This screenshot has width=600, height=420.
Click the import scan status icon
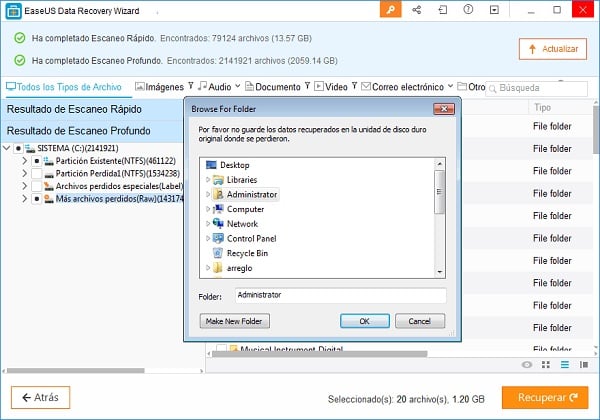point(443,10)
